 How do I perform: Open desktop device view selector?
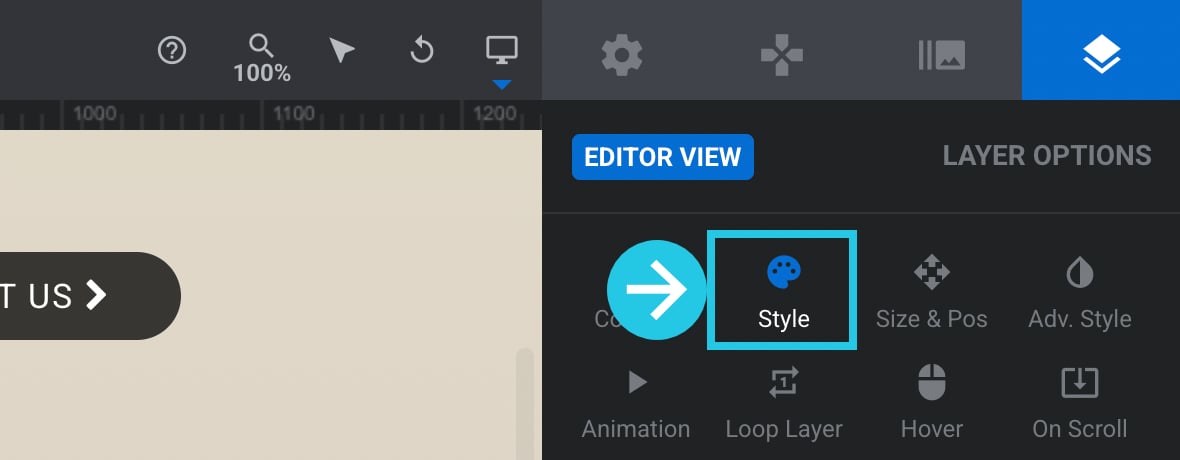[x=502, y=50]
